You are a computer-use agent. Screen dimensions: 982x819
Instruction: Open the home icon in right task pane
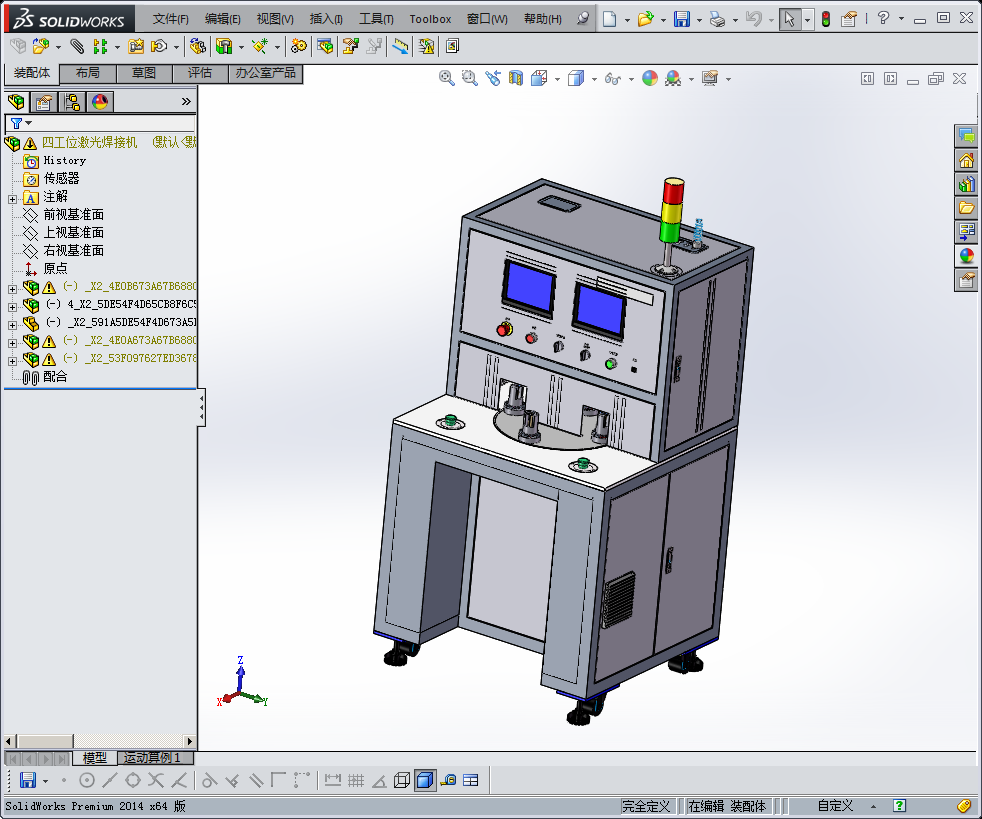pyautogui.click(x=966, y=160)
